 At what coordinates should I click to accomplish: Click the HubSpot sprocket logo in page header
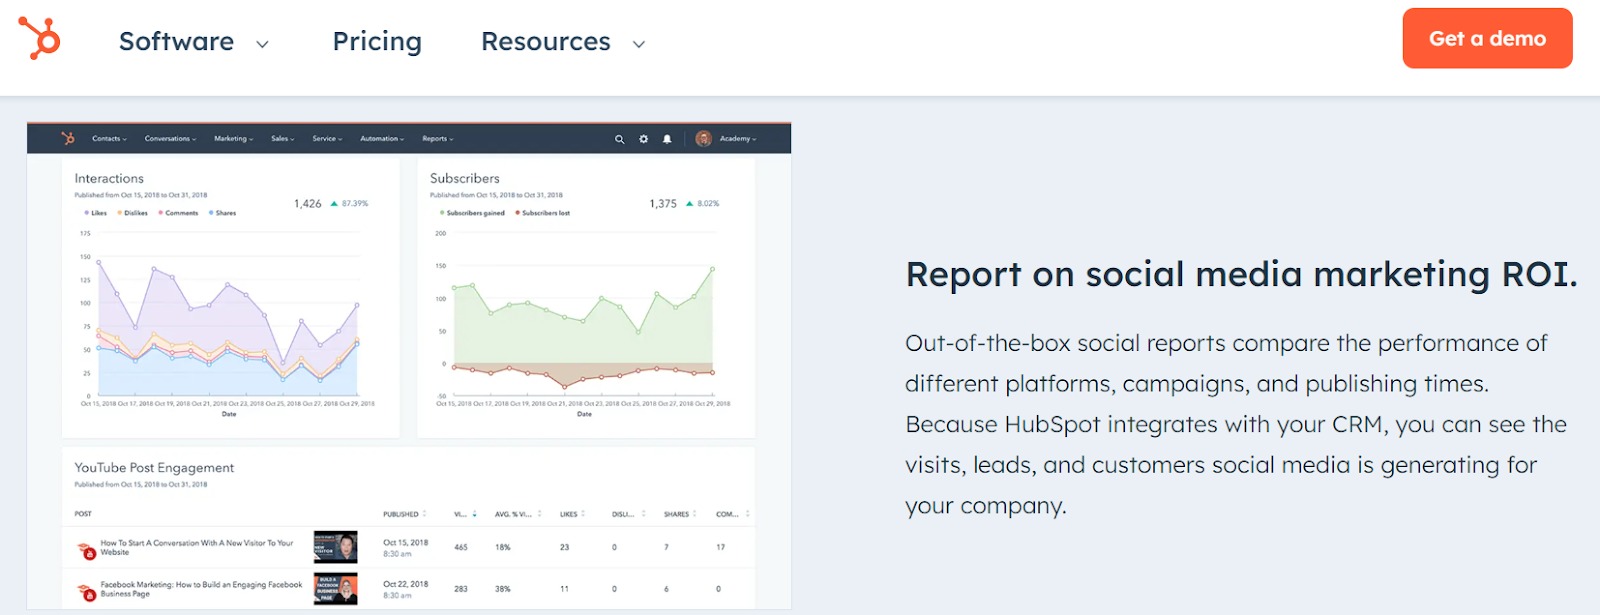click(x=40, y=38)
